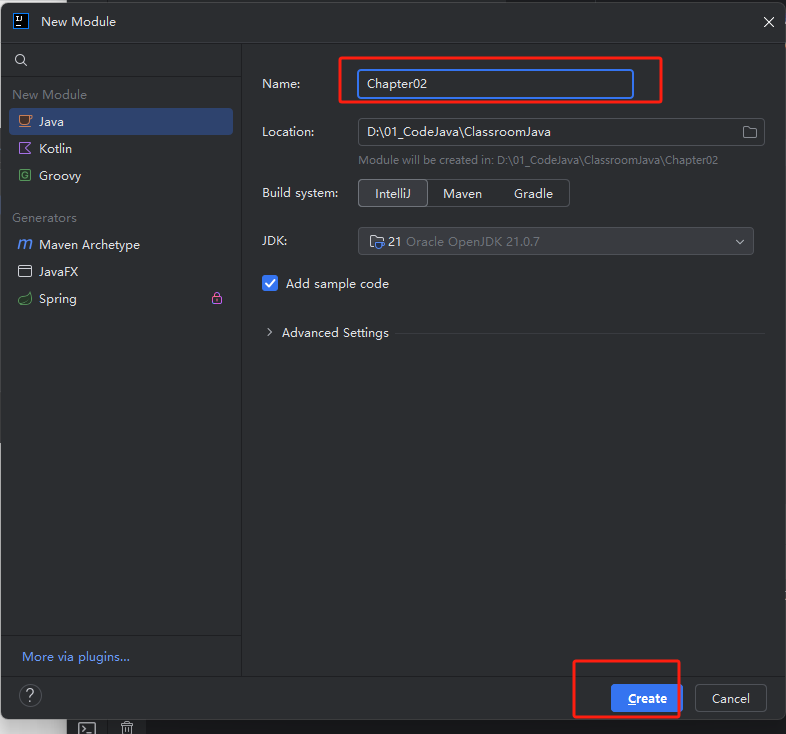Click the search magnifier icon
The image size is (786, 734).
pyautogui.click(x=21, y=60)
